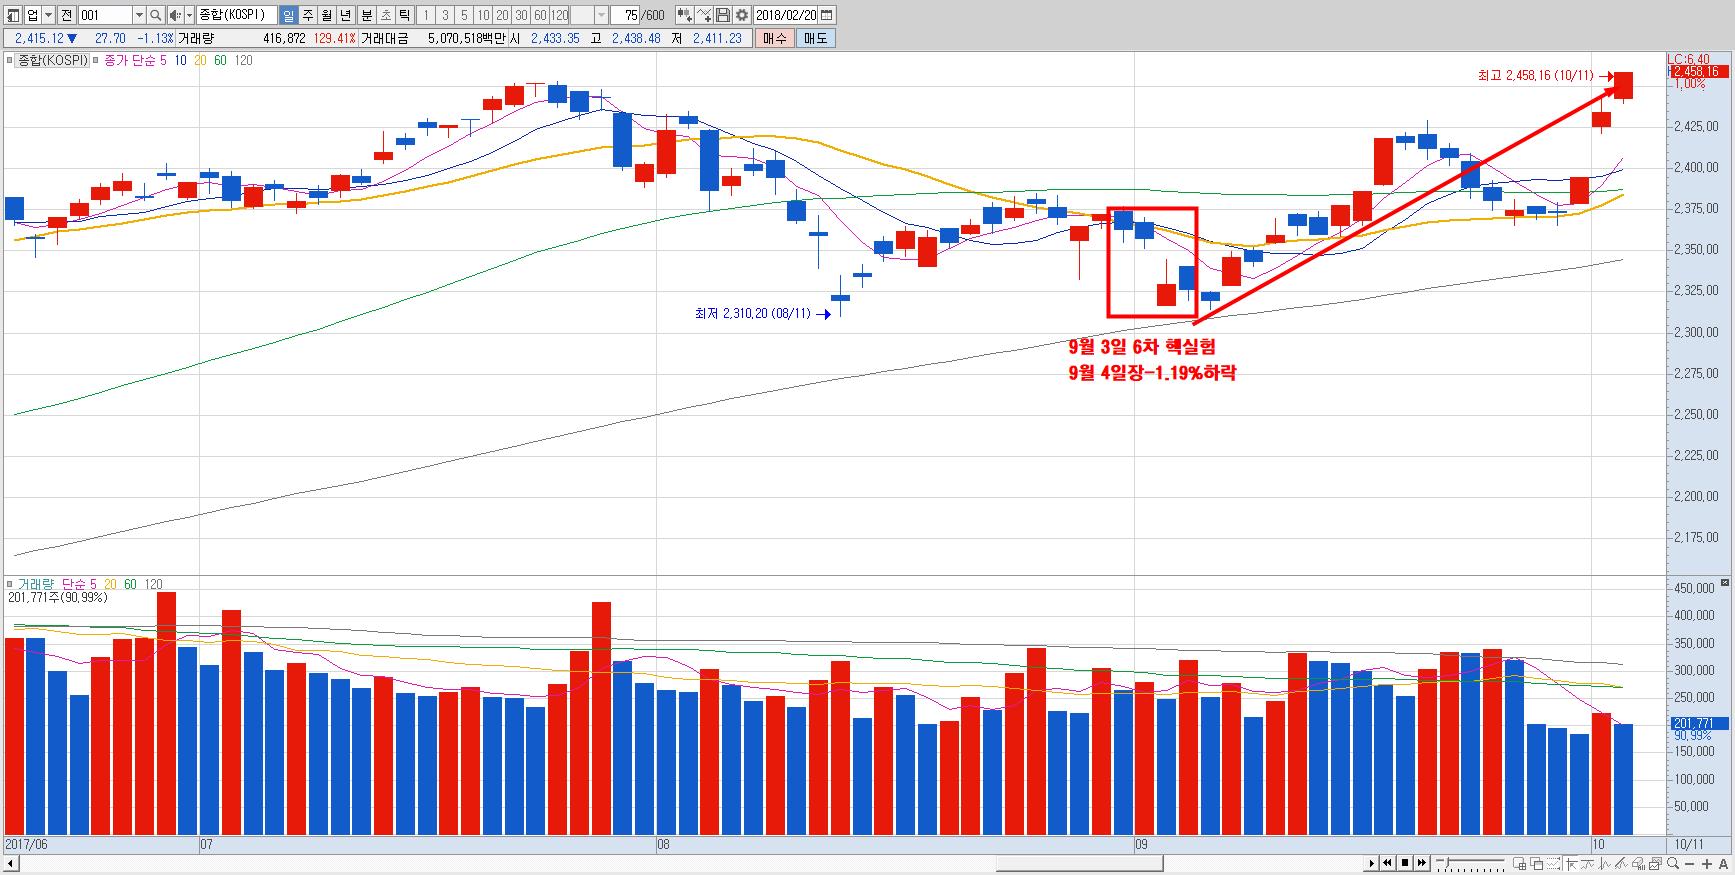Choose the 10 interval button
Screen dimensions: 1735x875
tap(484, 15)
